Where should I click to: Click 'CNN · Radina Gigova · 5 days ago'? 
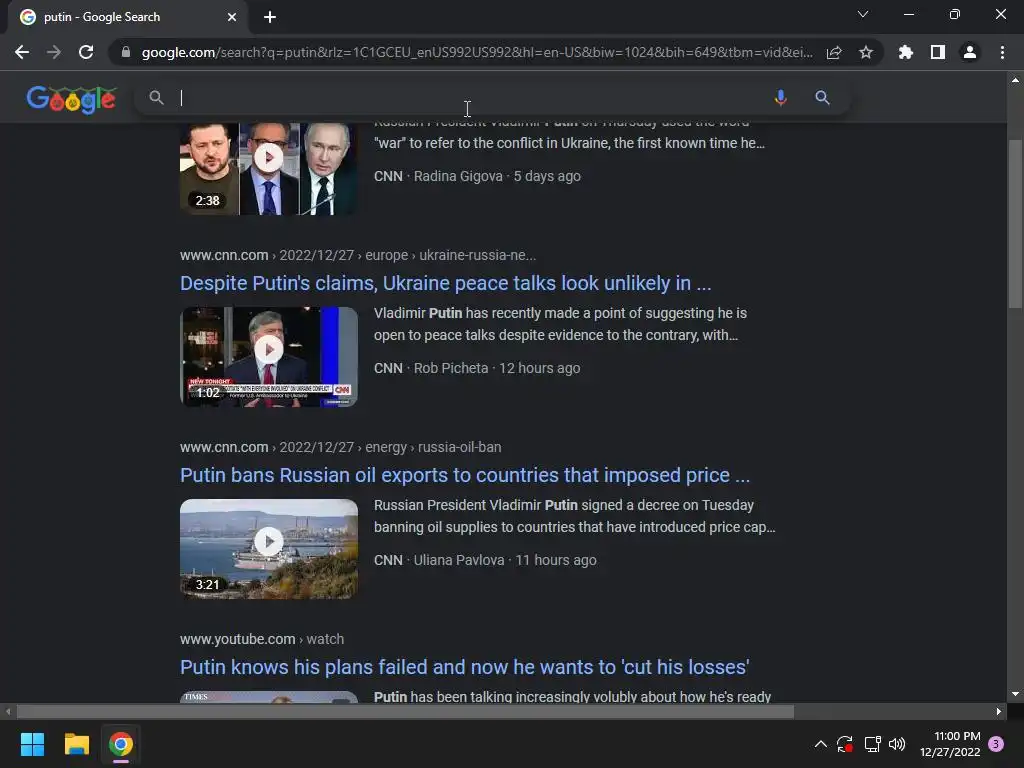[477, 176]
